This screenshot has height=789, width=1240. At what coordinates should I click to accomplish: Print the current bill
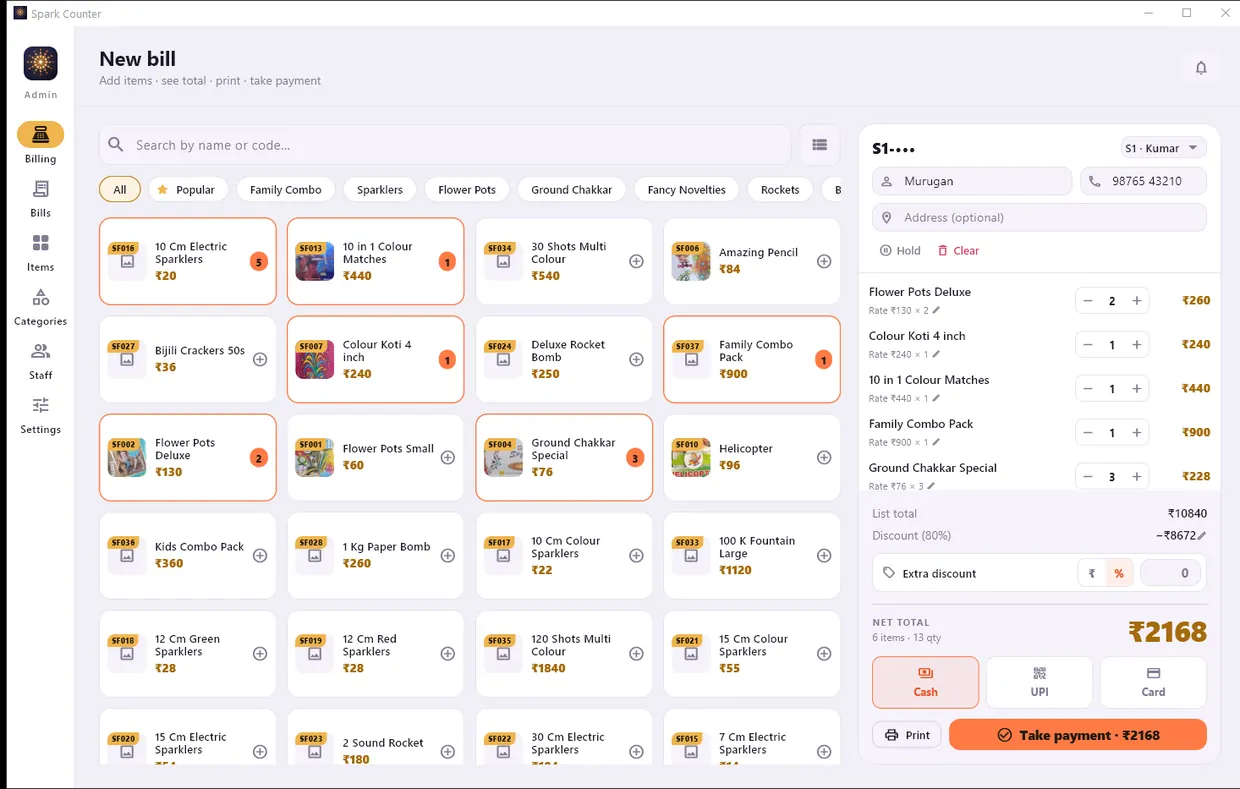(907, 735)
